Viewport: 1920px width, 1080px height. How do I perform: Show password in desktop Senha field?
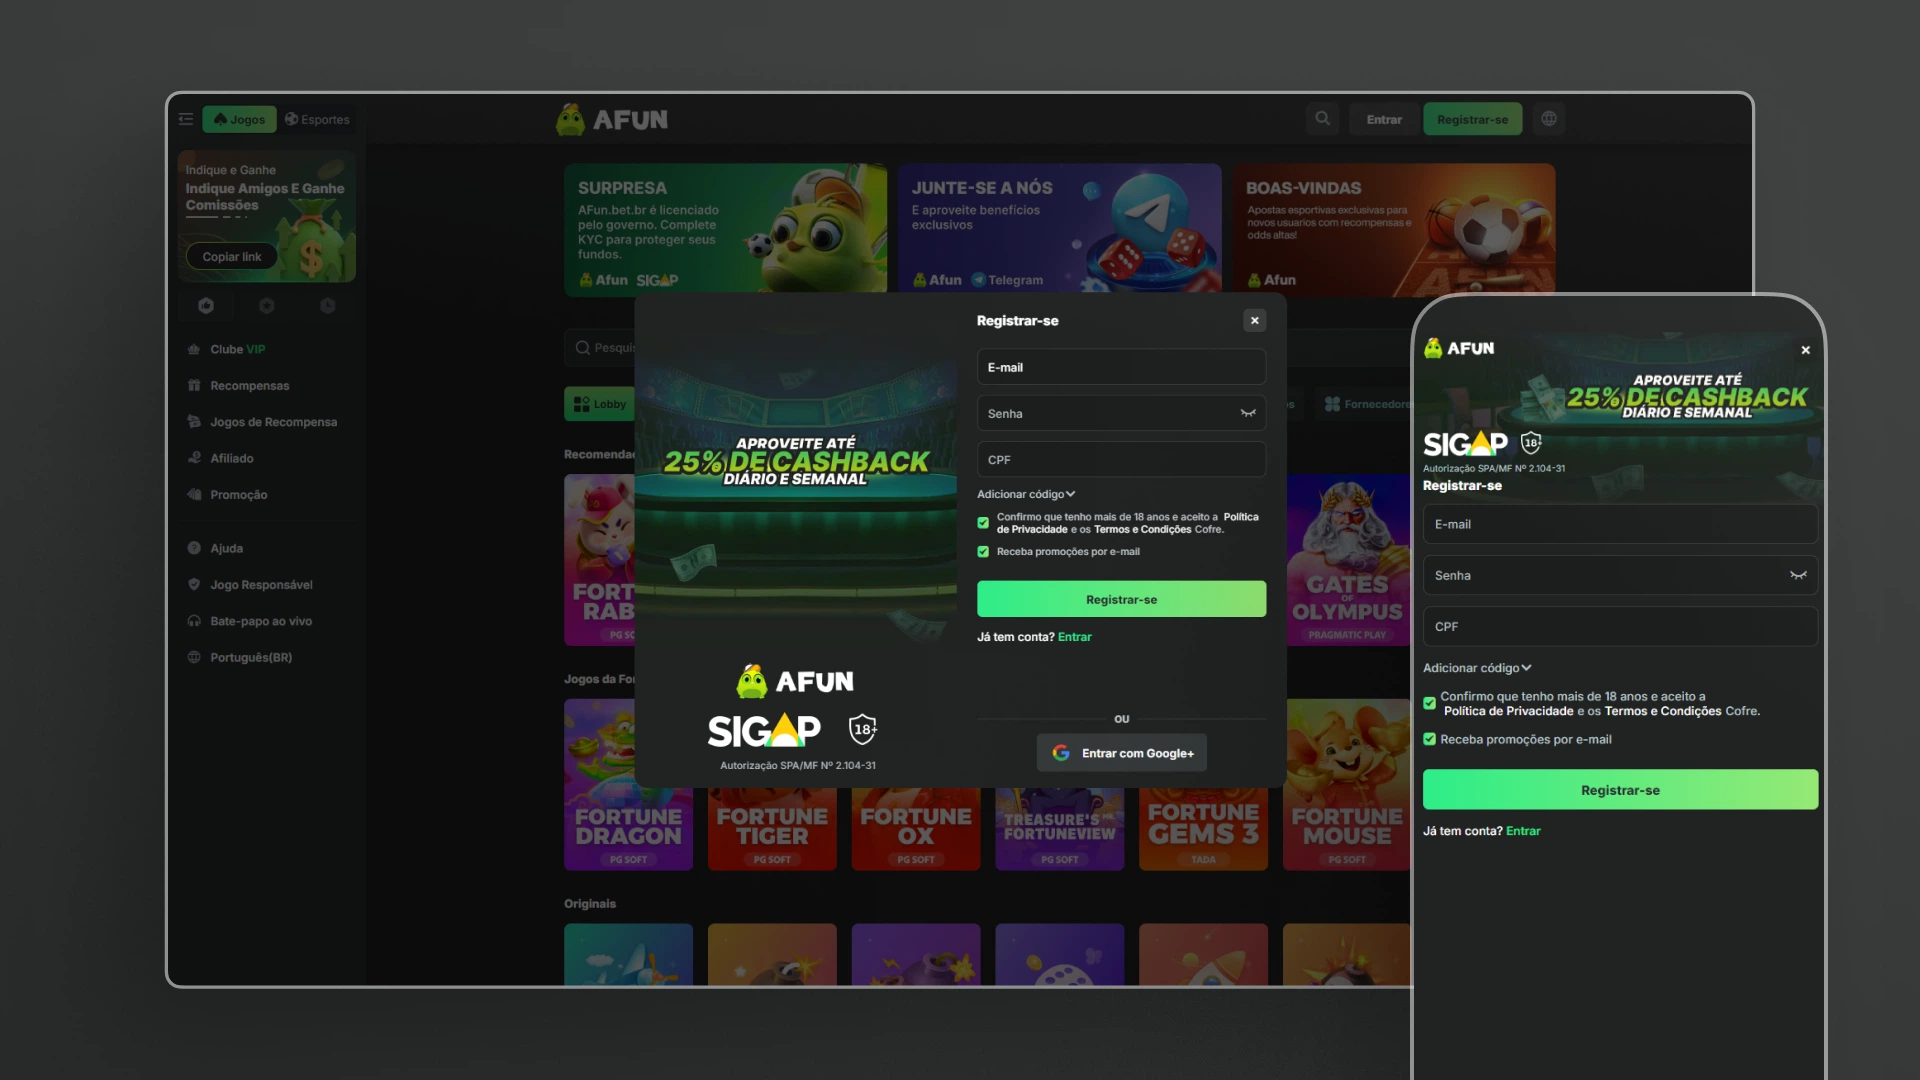[1248, 413]
